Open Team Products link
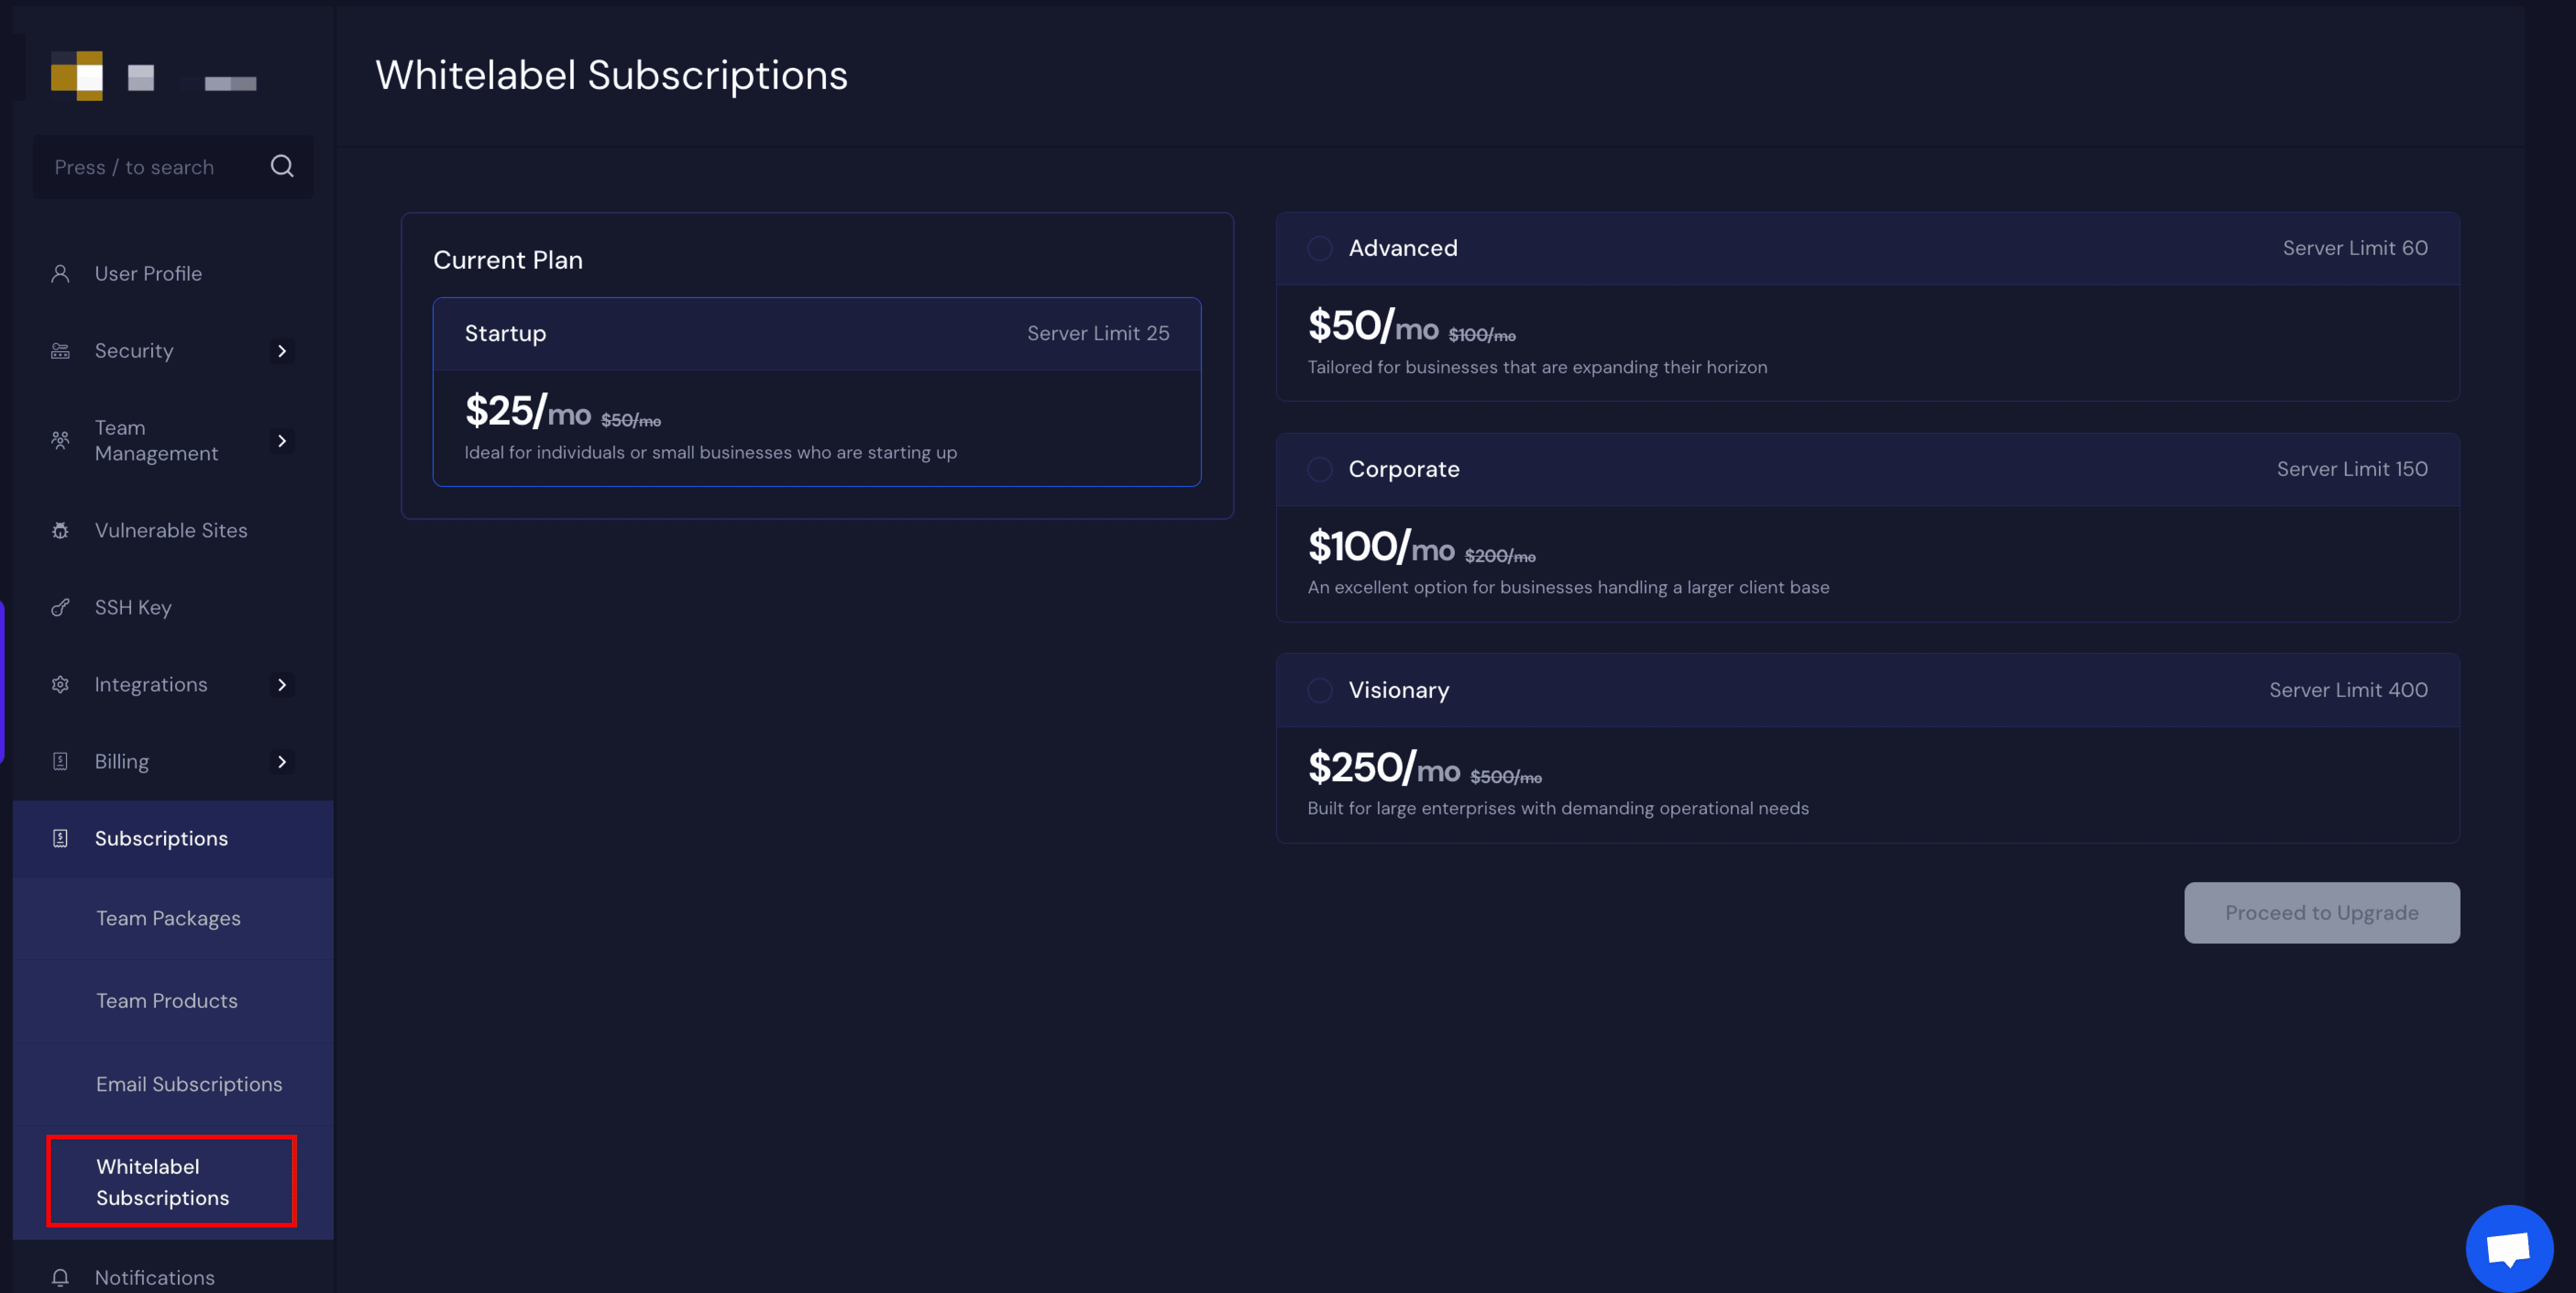Image resolution: width=2576 pixels, height=1293 pixels. point(167,1001)
